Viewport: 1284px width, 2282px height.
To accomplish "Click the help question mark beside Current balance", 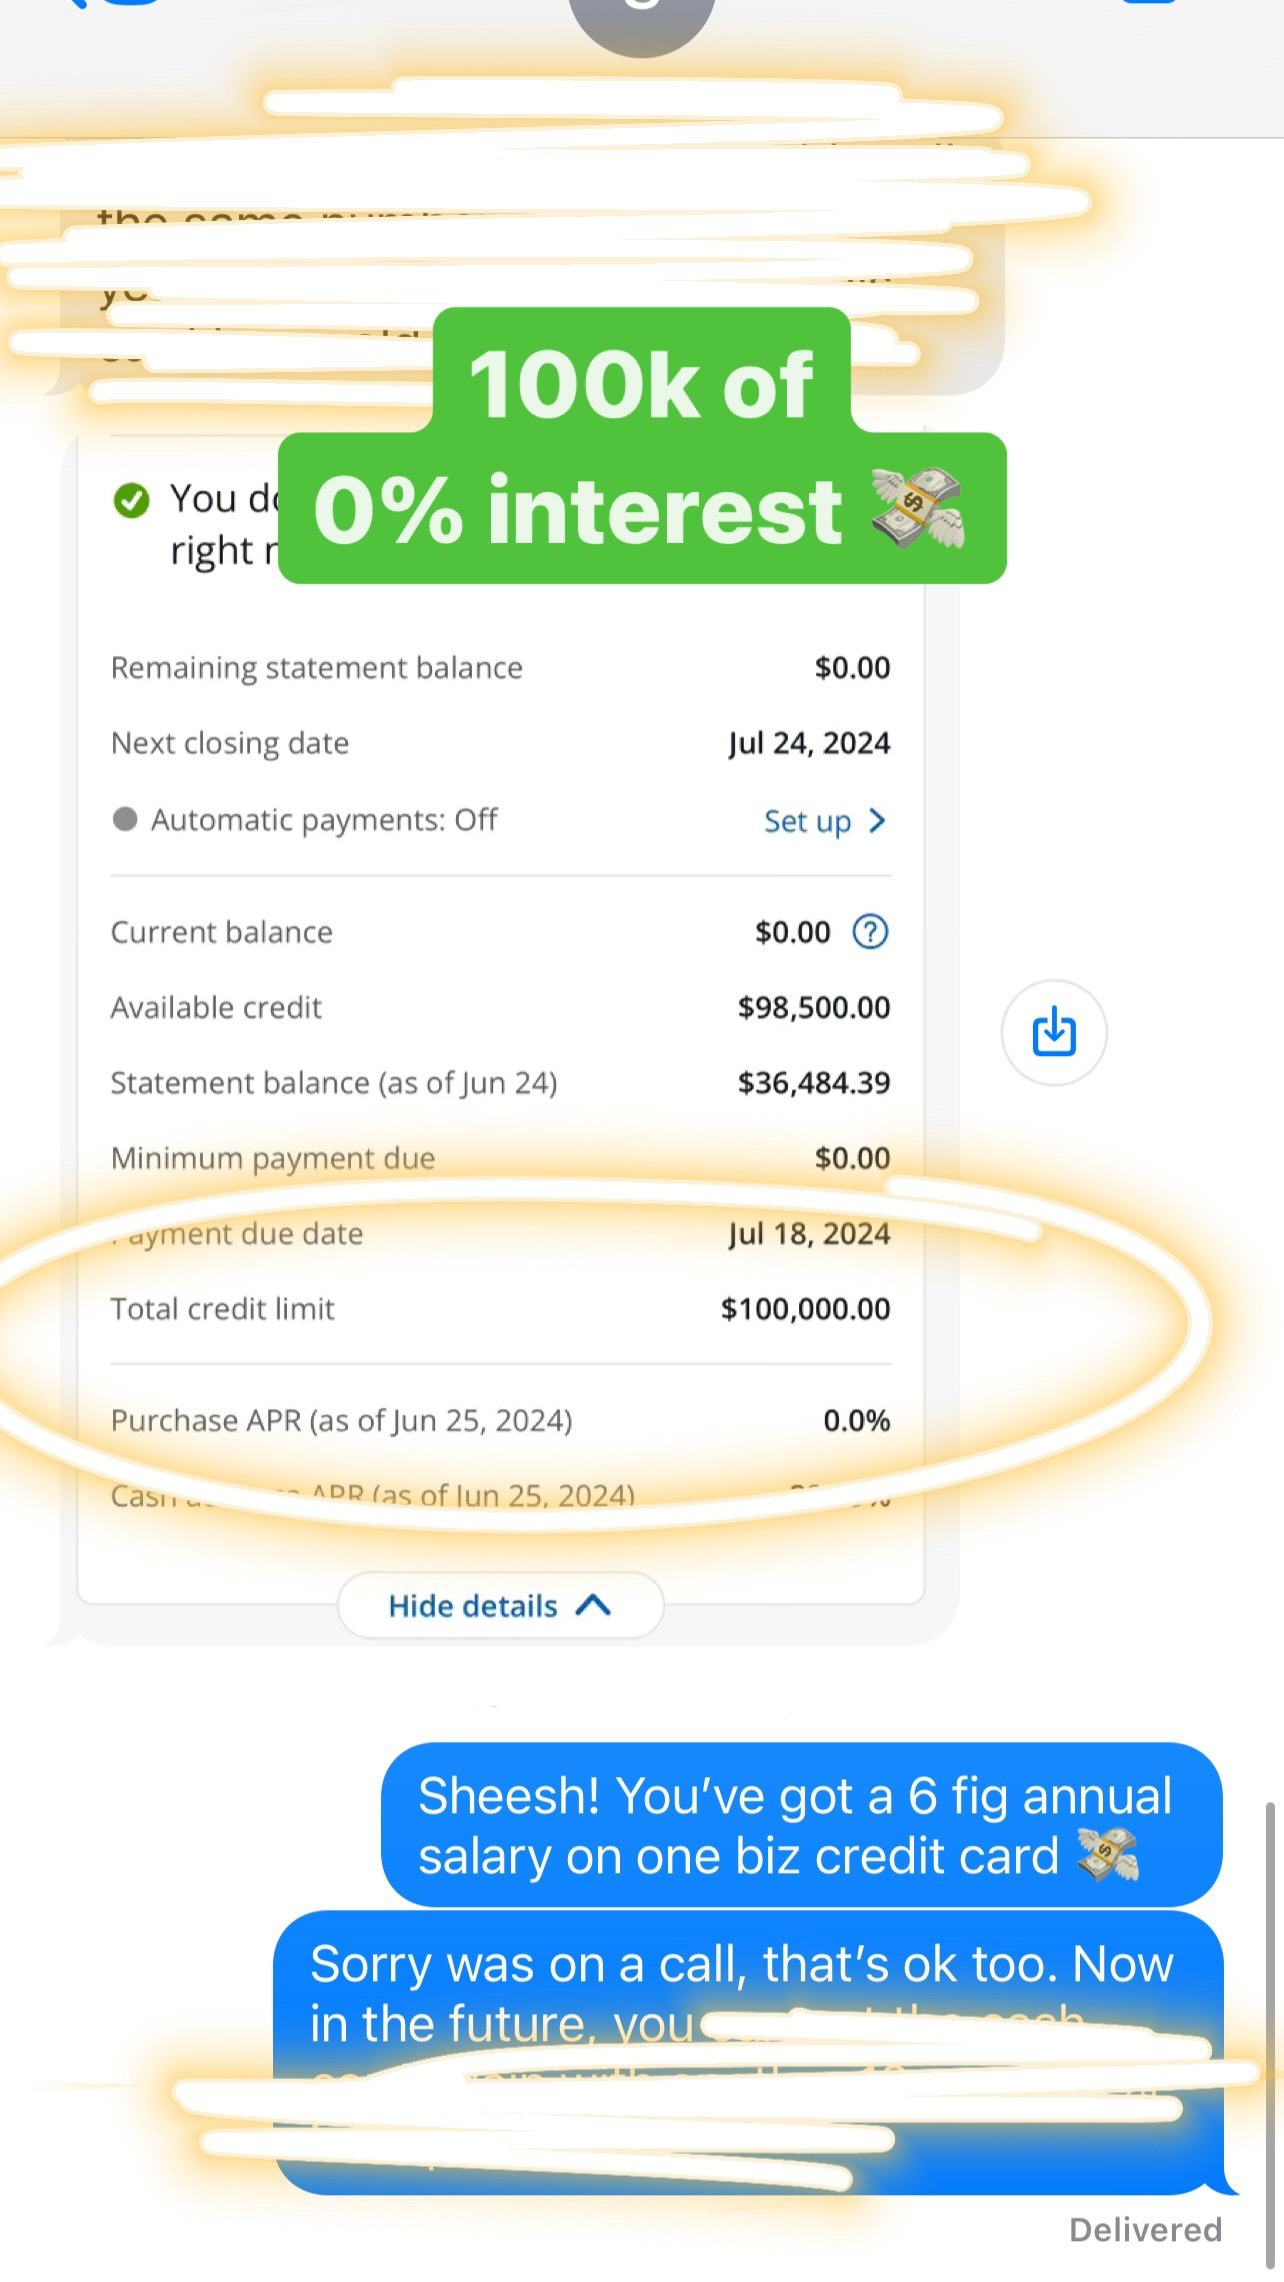I will click(x=869, y=932).
